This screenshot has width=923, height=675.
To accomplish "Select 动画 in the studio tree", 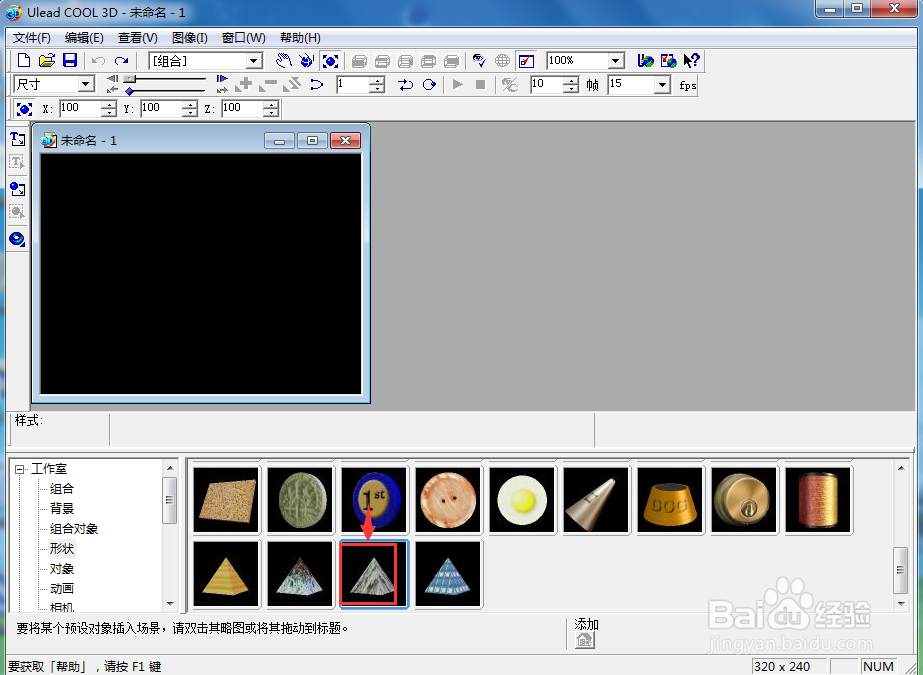I will click(x=62, y=588).
